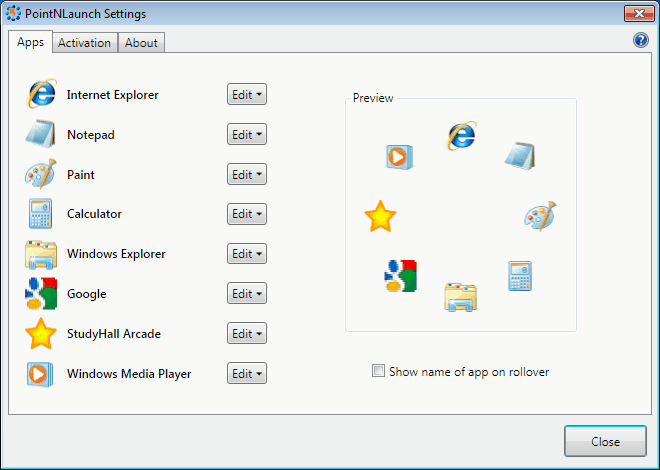Select the Media Player icon in the Preview

click(399, 157)
